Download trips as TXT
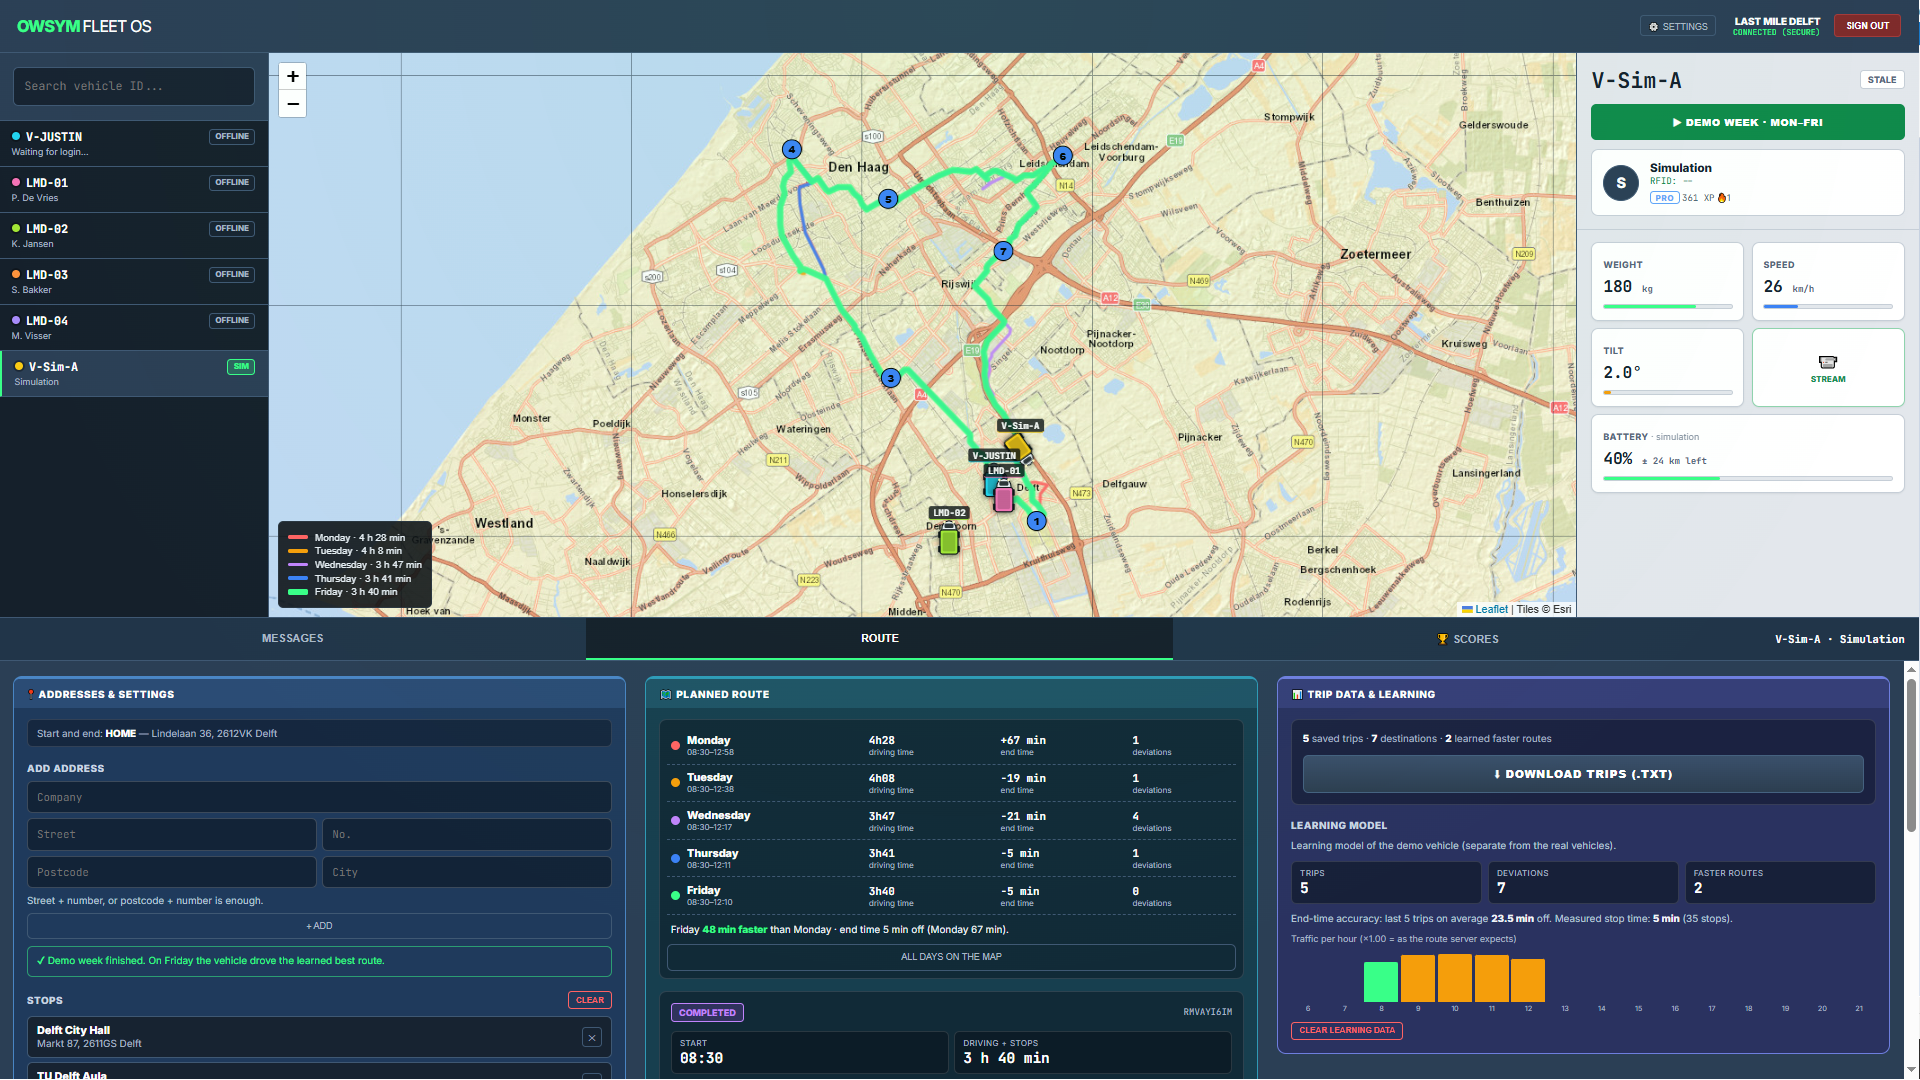1920x1080 pixels. [x=1582, y=774]
